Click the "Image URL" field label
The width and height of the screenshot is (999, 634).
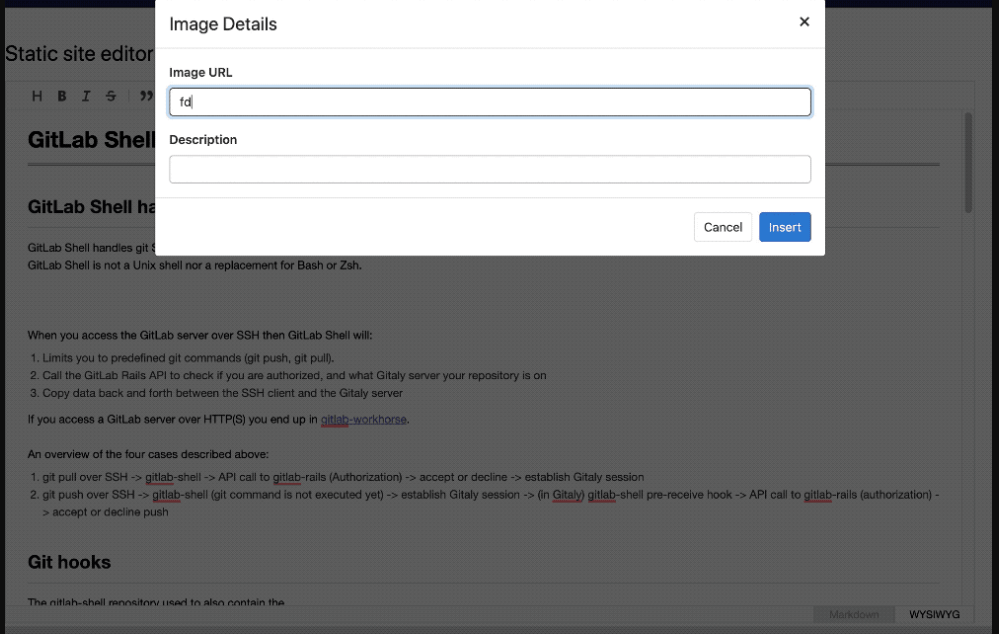201,73
